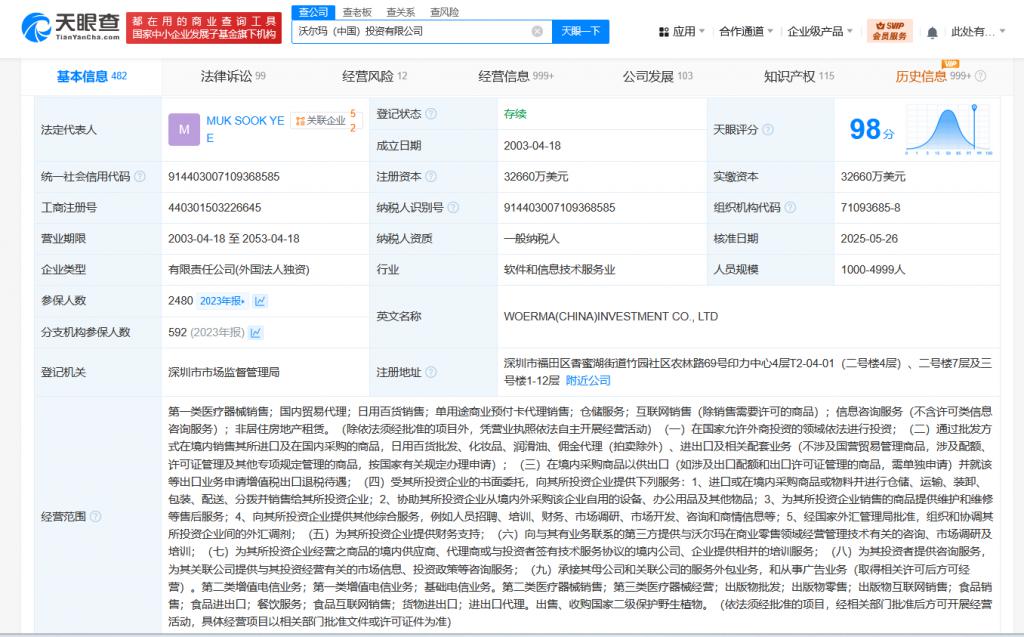Click help icon next to 注册资本
The image size is (1024, 637).
[431, 176]
